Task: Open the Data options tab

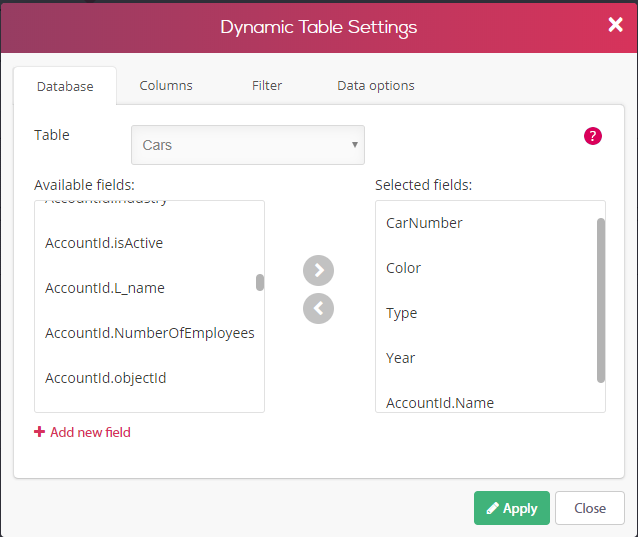Action: [376, 85]
